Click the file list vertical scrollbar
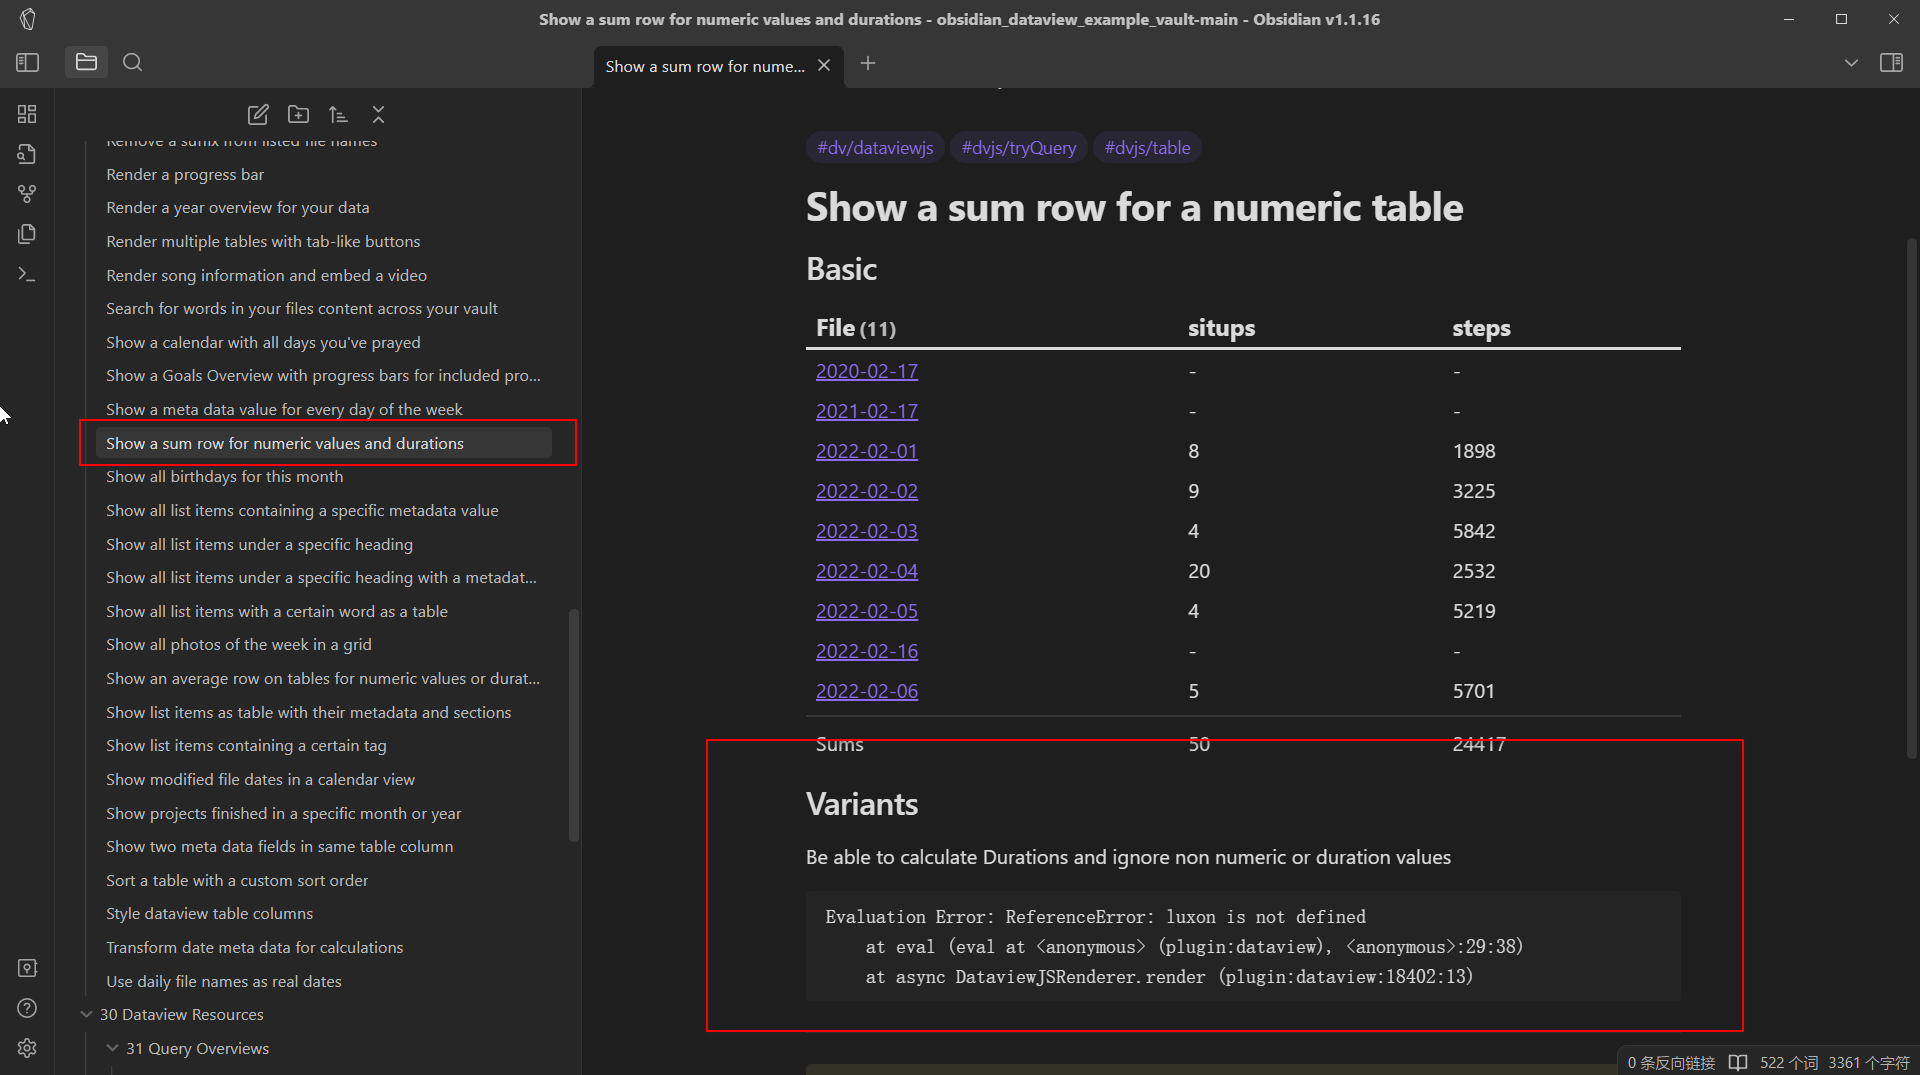 point(573,725)
